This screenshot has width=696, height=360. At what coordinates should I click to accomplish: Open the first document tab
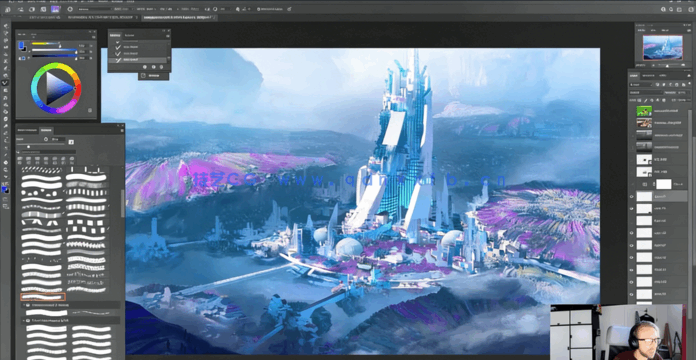(44, 17)
